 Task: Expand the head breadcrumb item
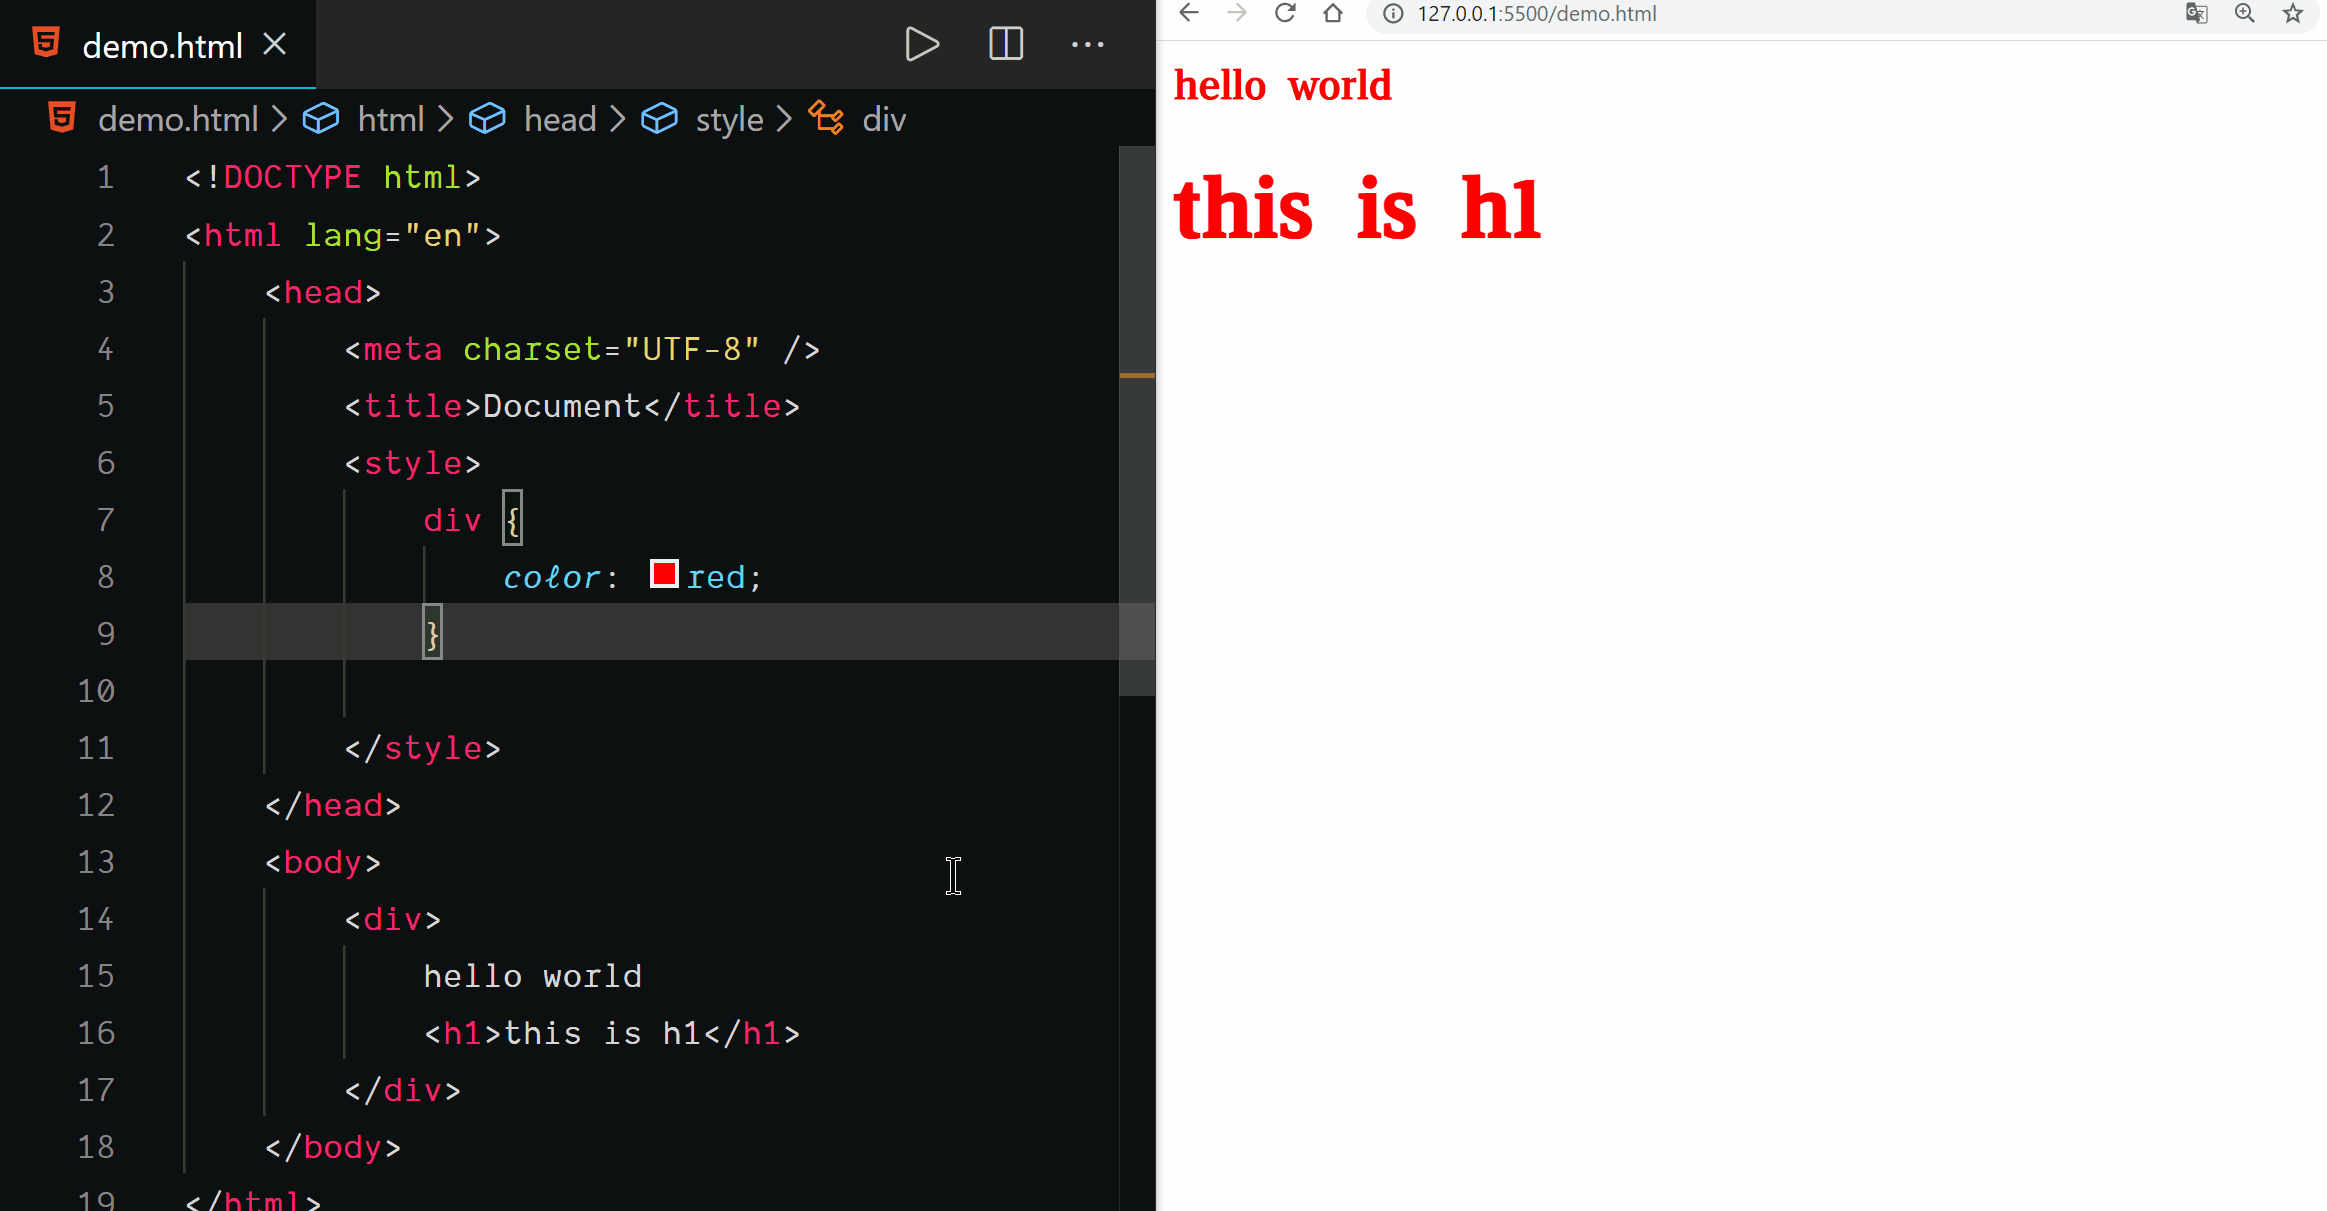(559, 119)
